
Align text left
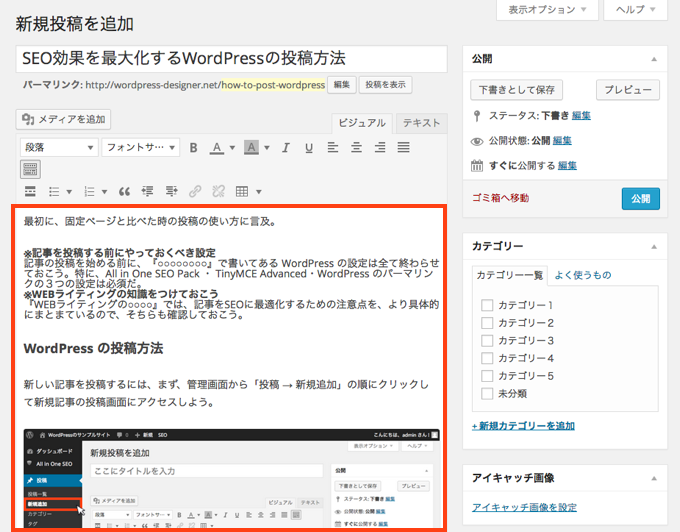pyautogui.click(x=333, y=147)
